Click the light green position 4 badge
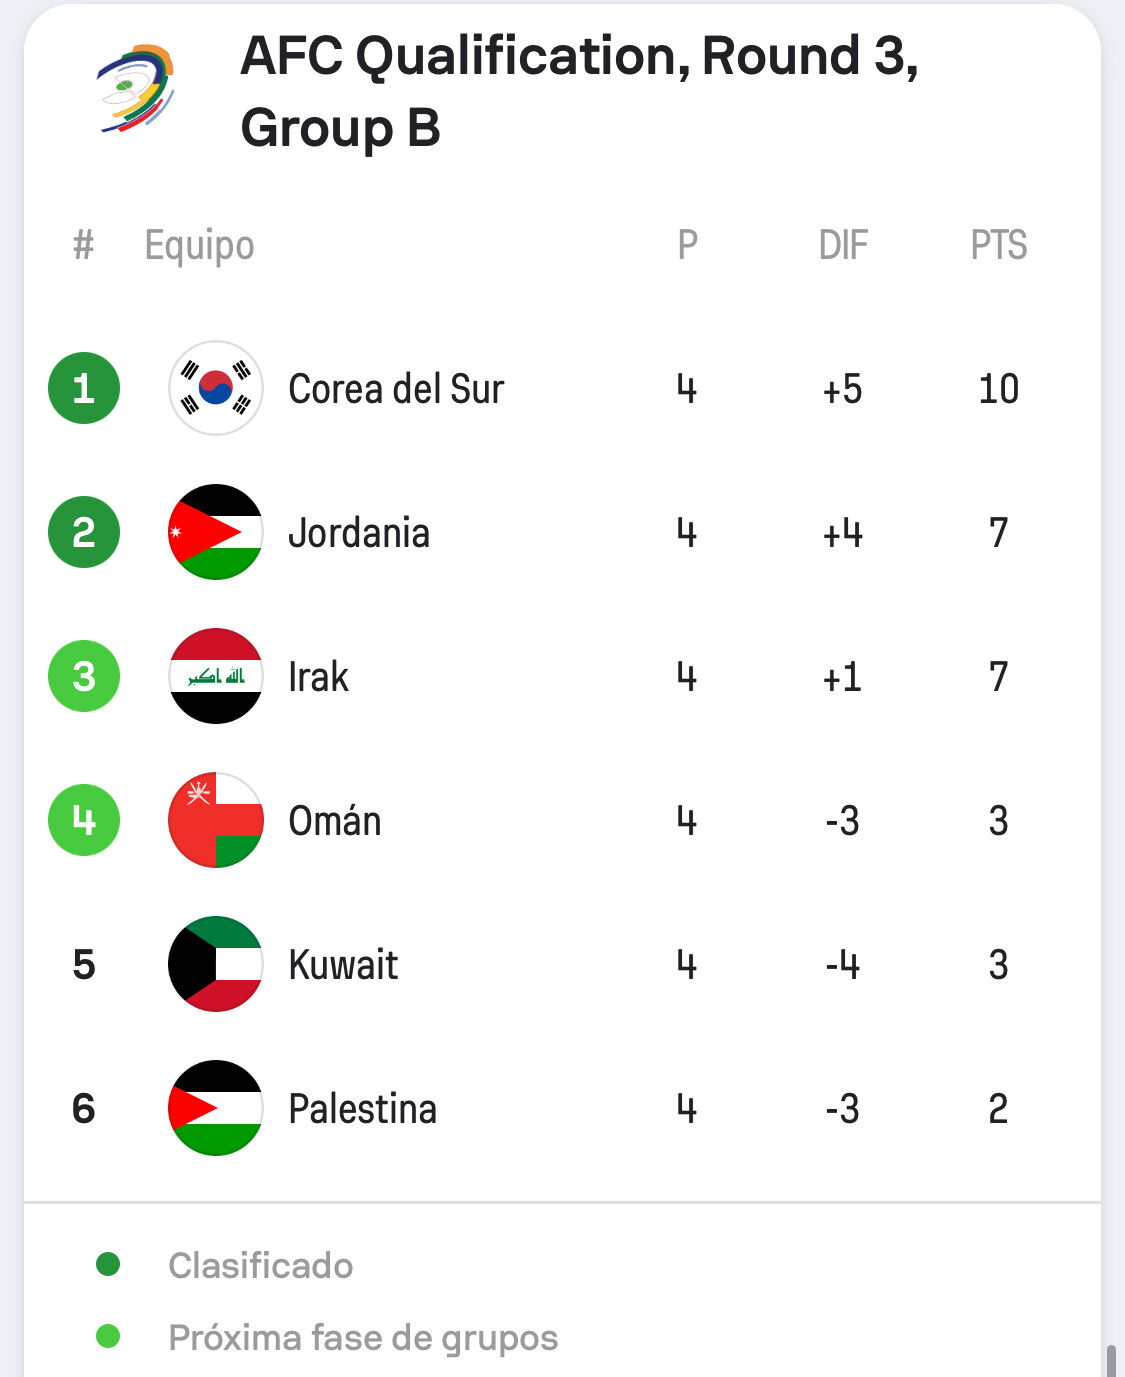The height and width of the screenshot is (1377, 1125). coord(84,820)
